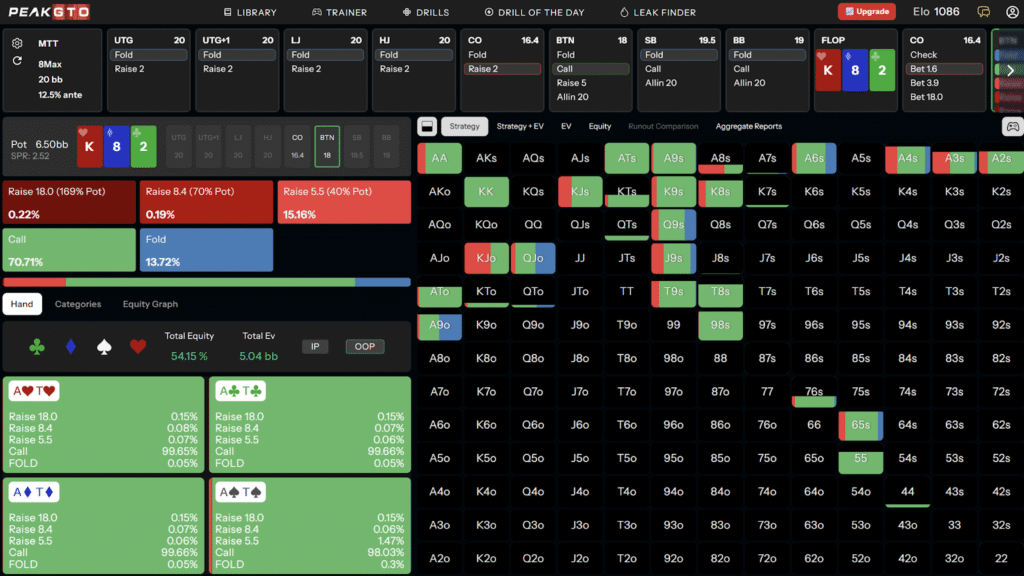Image resolution: width=1024 pixels, height=576 pixels.
Task: Click the layout icon left of Strategy
Action: click(426, 127)
